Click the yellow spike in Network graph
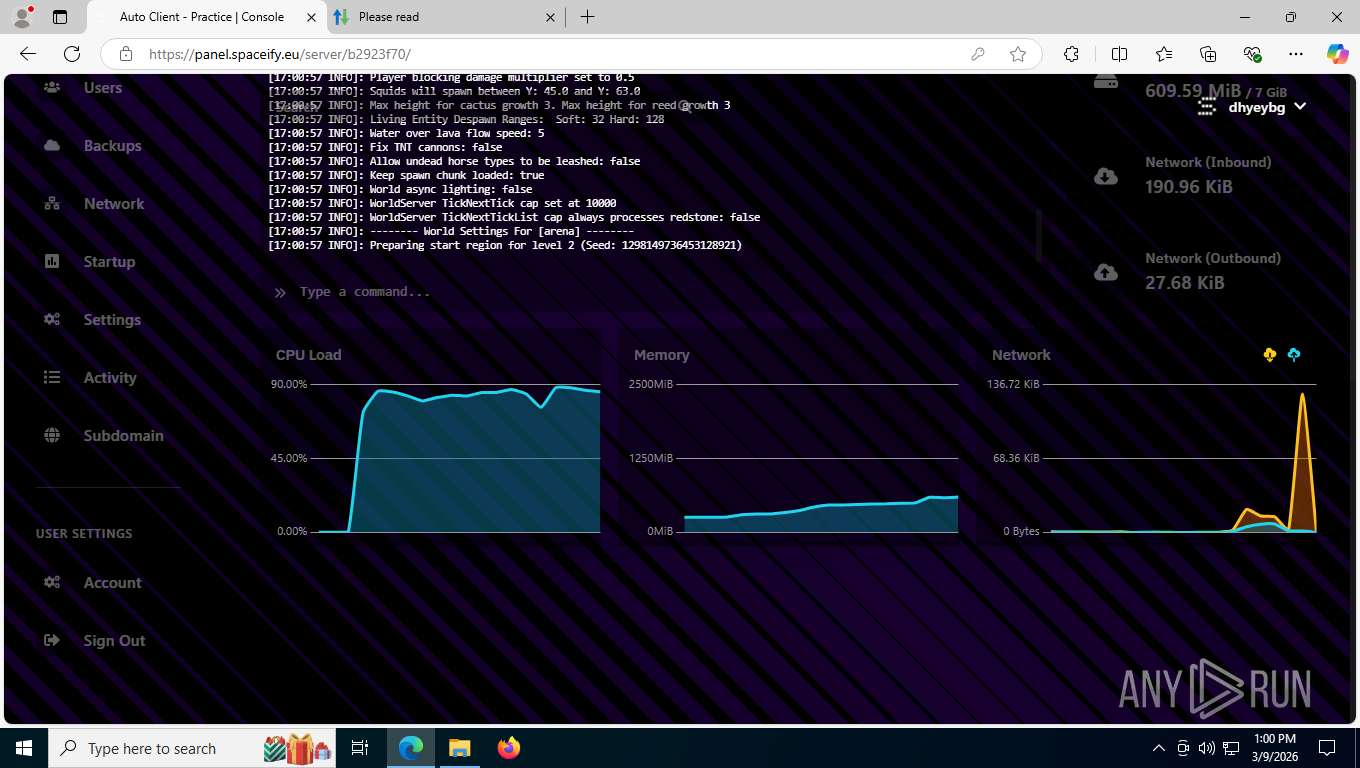The image size is (1360, 768). [1302, 460]
